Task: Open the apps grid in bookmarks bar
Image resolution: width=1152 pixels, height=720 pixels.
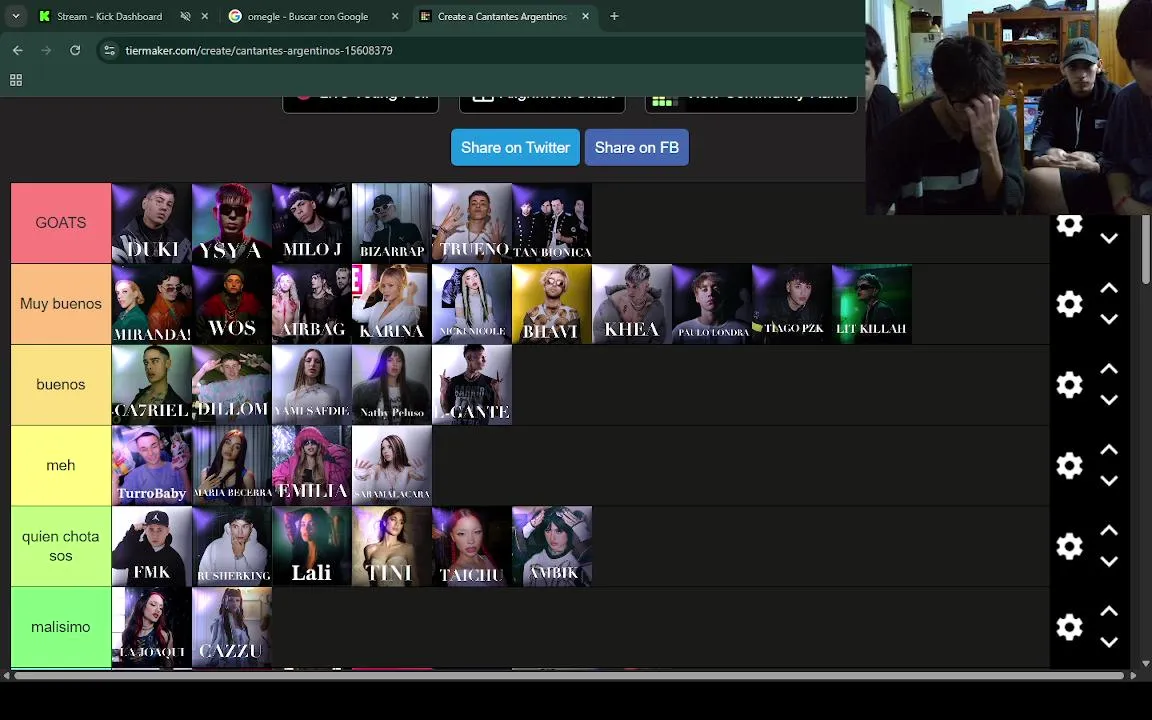Action: pos(15,80)
